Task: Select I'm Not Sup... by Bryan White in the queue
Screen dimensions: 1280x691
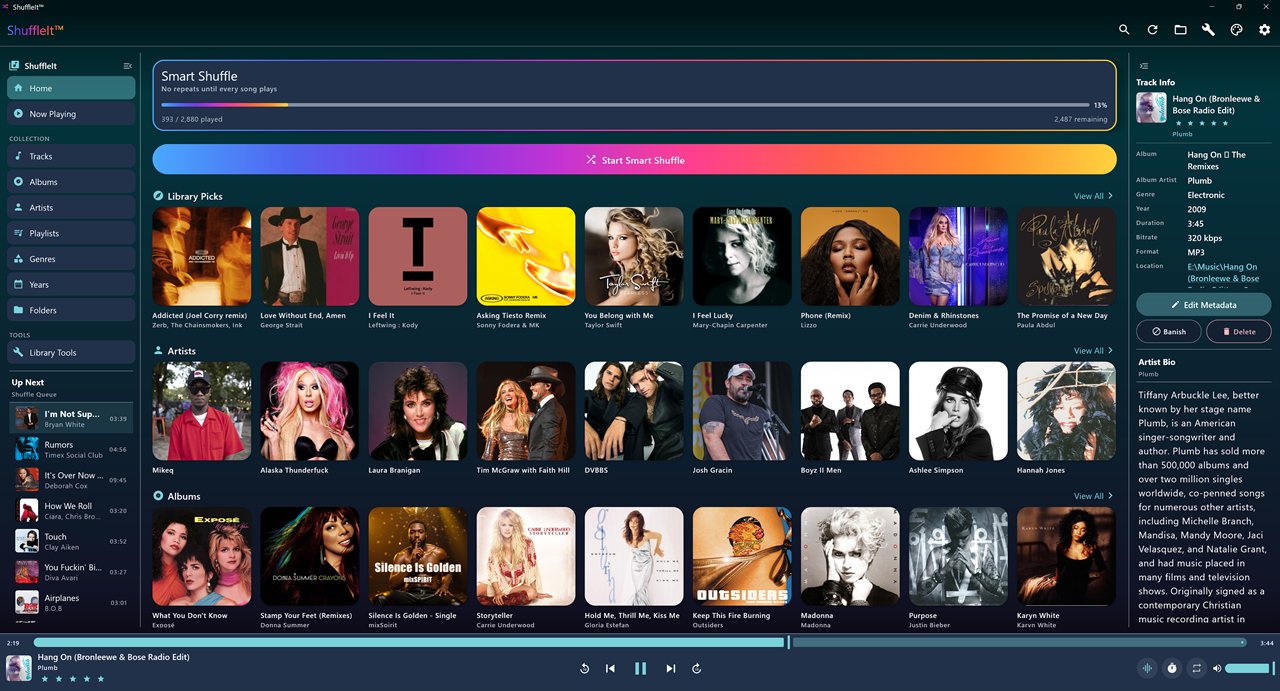Action: 71,419
